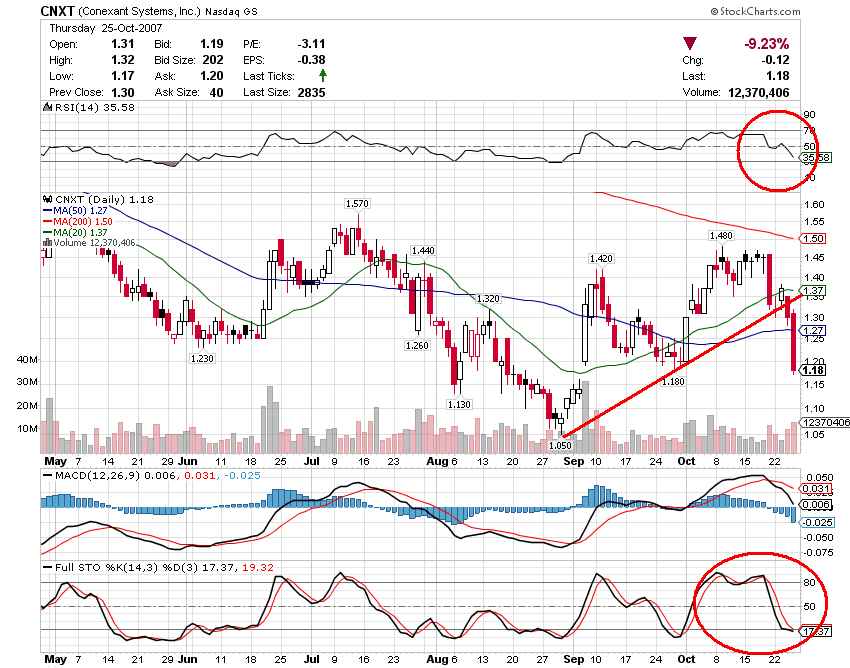
Task: Click the 'MA(20) 1.37' legend text
Action: 80,233
